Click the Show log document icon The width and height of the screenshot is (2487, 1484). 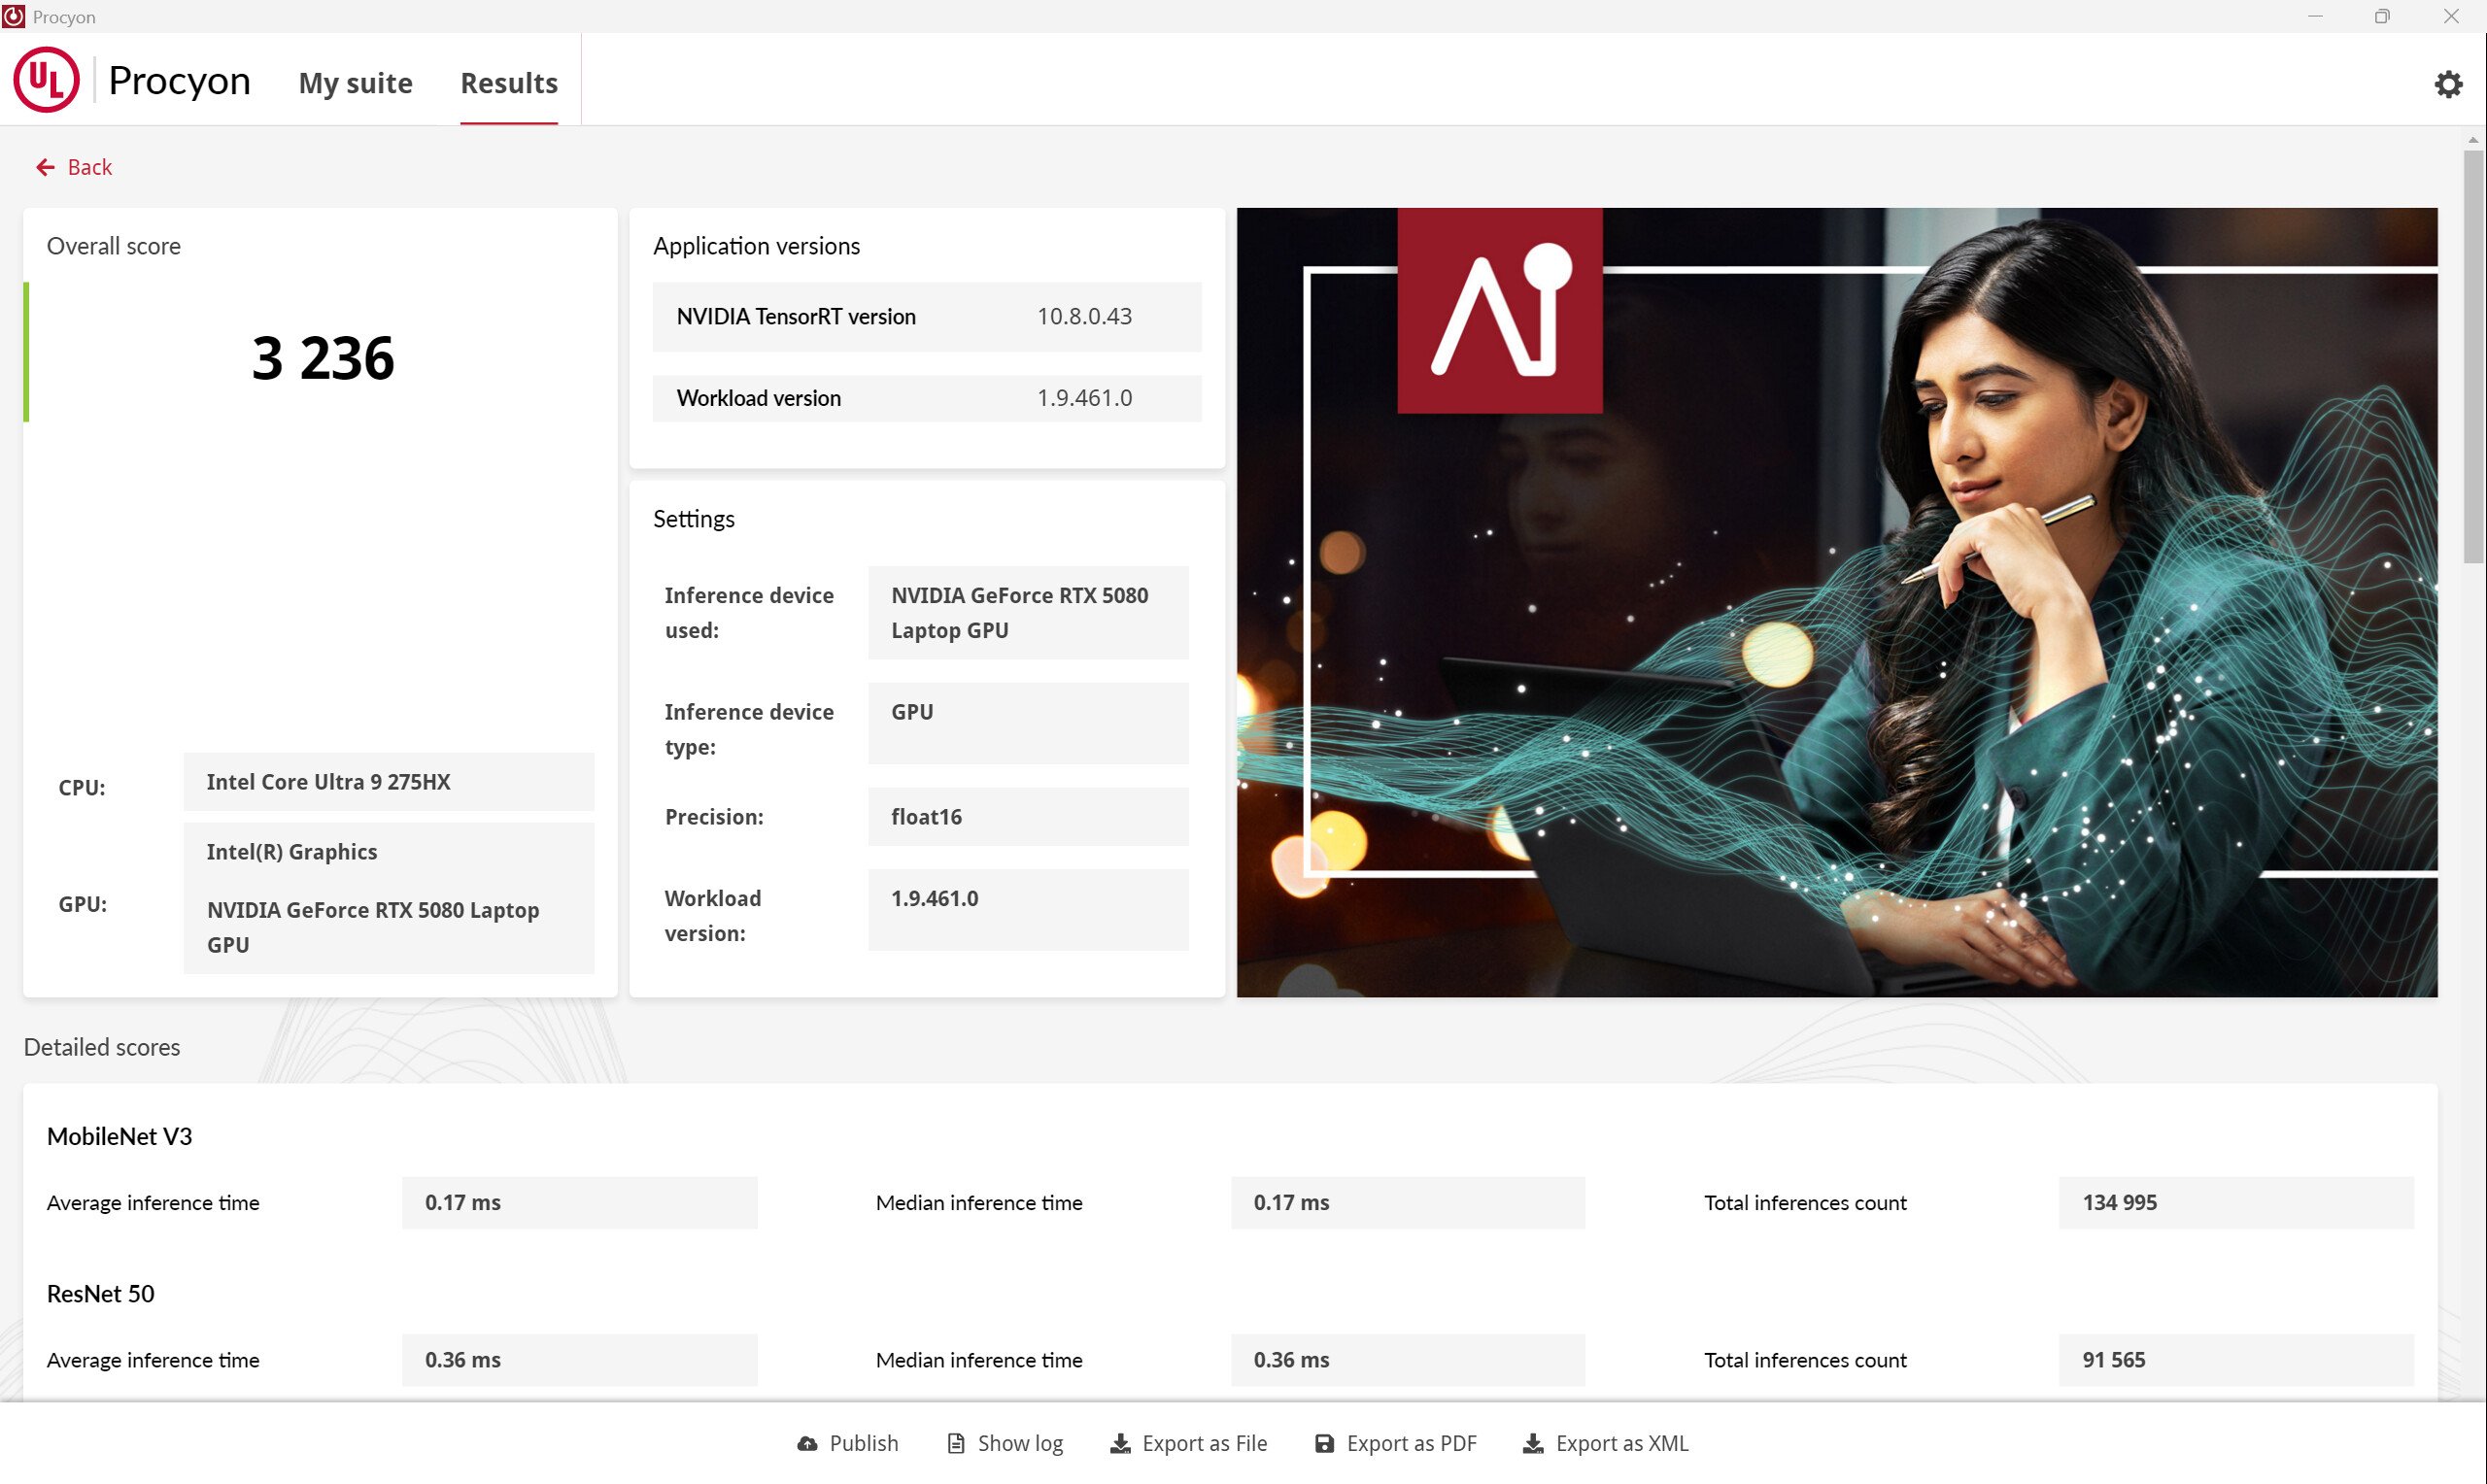click(x=956, y=1443)
